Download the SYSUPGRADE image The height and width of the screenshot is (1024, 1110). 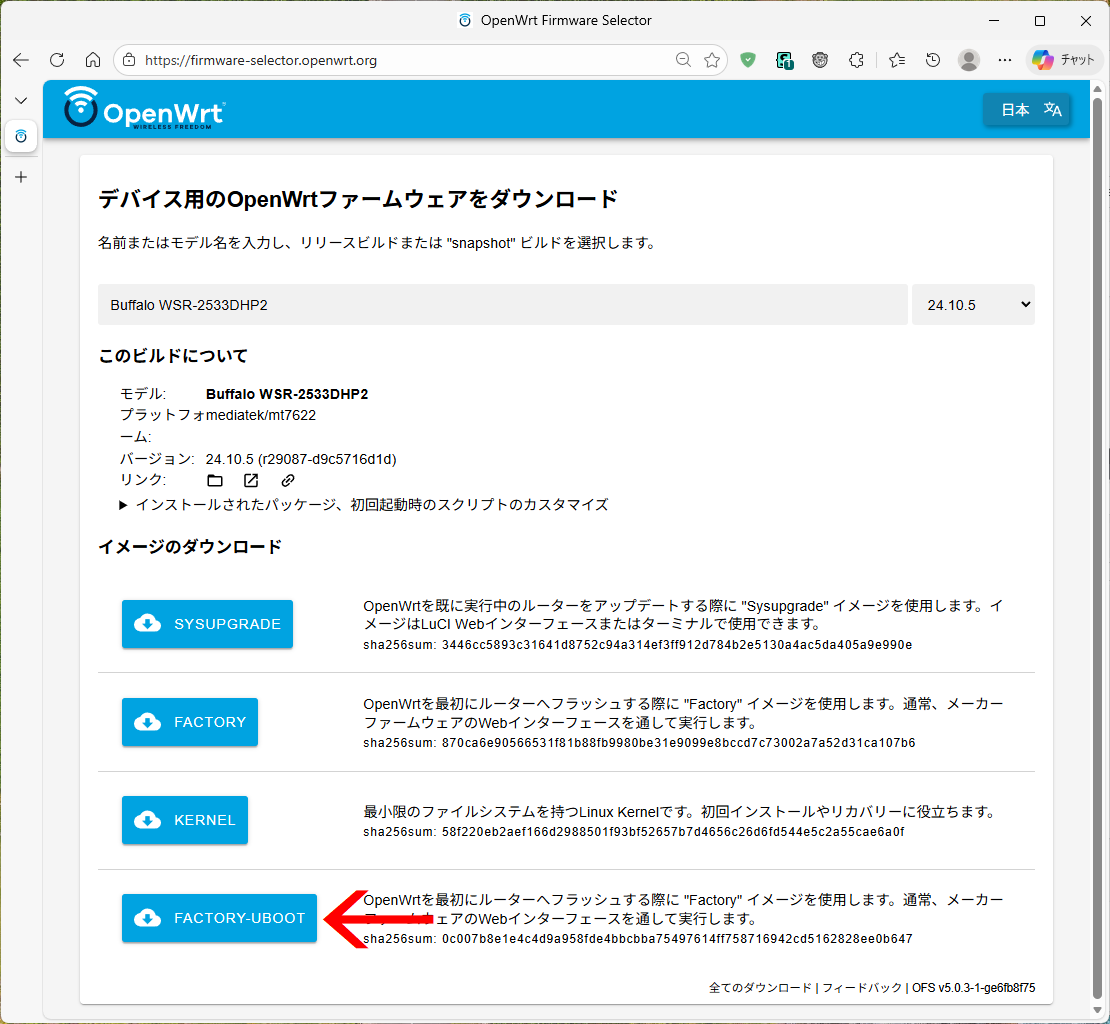pyautogui.click(x=207, y=624)
